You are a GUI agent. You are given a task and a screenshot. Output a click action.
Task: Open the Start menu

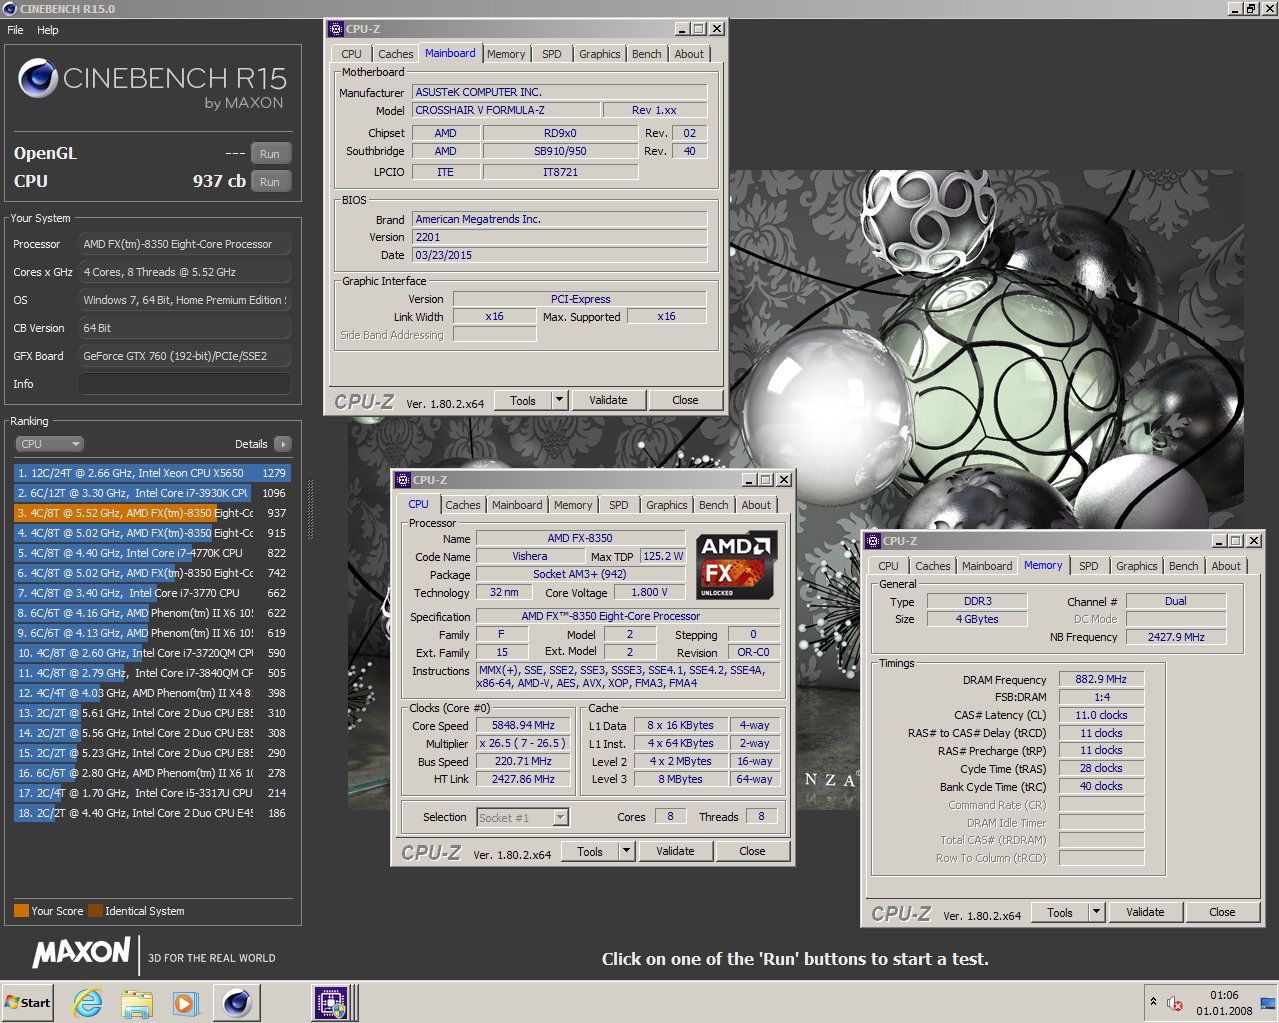pos(28,1002)
